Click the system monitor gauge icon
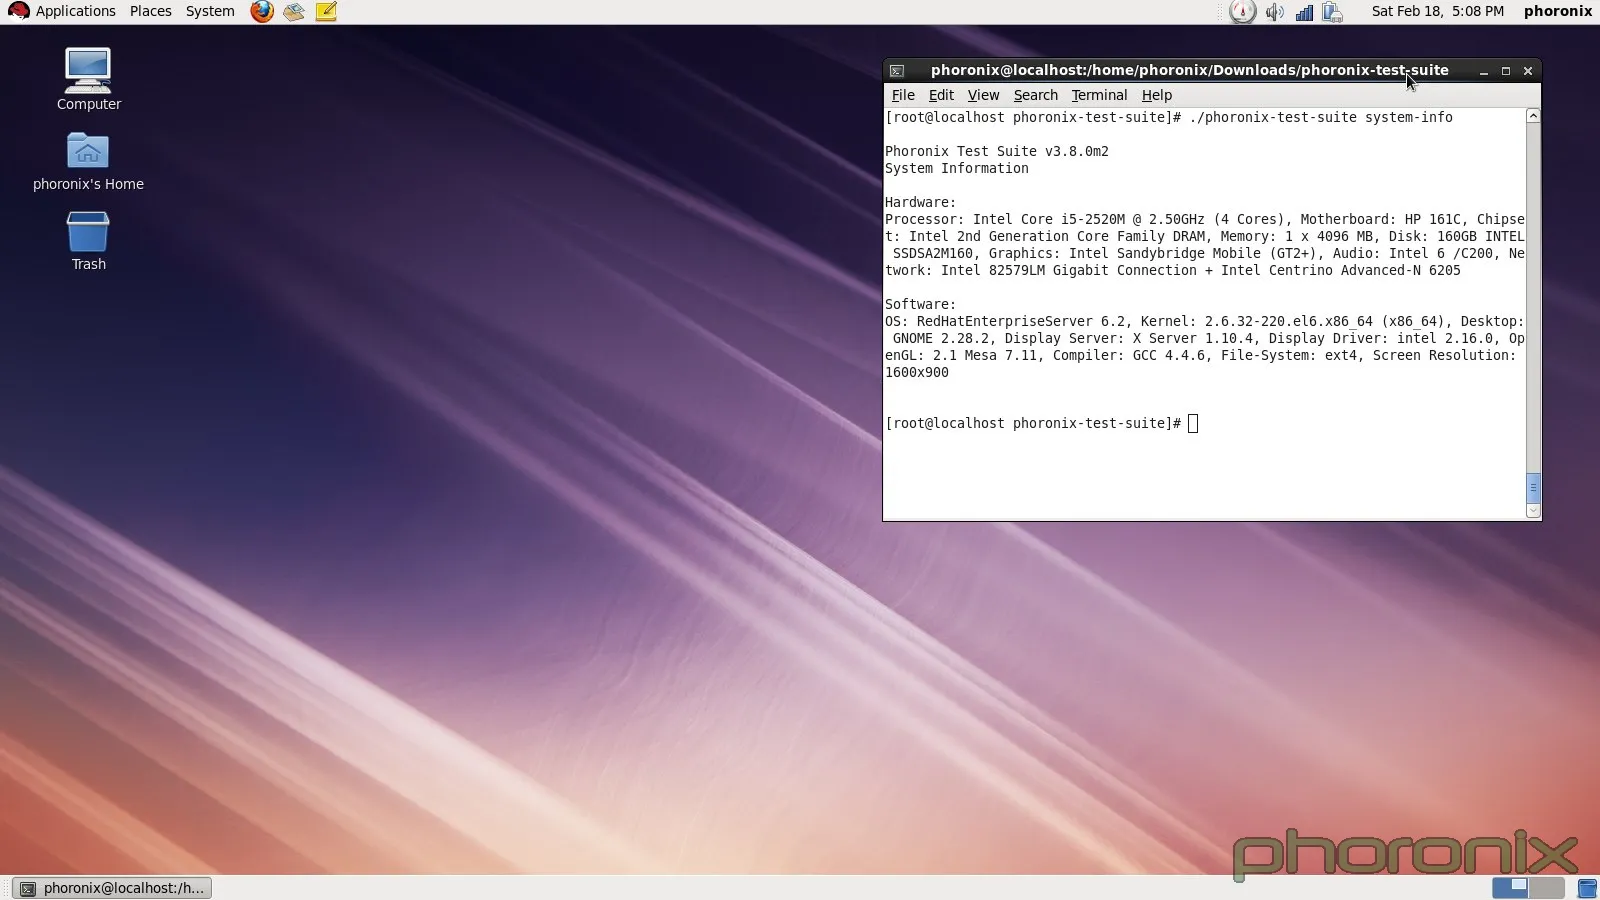The width and height of the screenshot is (1600, 900). pyautogui.click(x=1242, y=12)
